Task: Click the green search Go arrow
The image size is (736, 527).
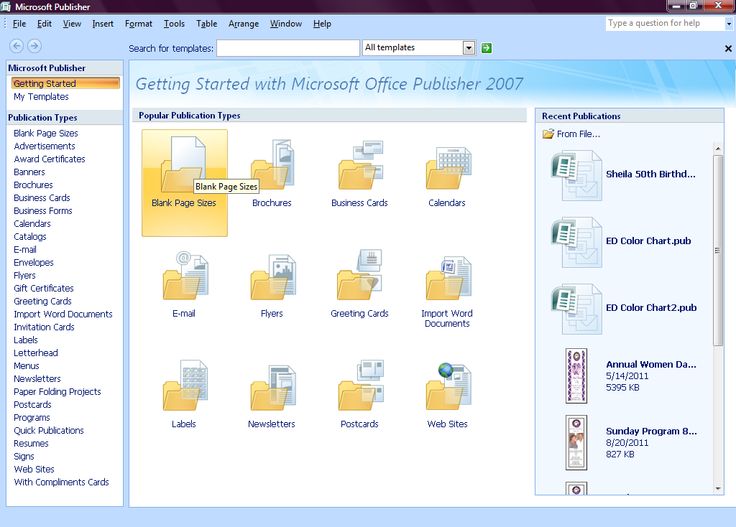Action: pyautogui.click(x=487, y=48)
